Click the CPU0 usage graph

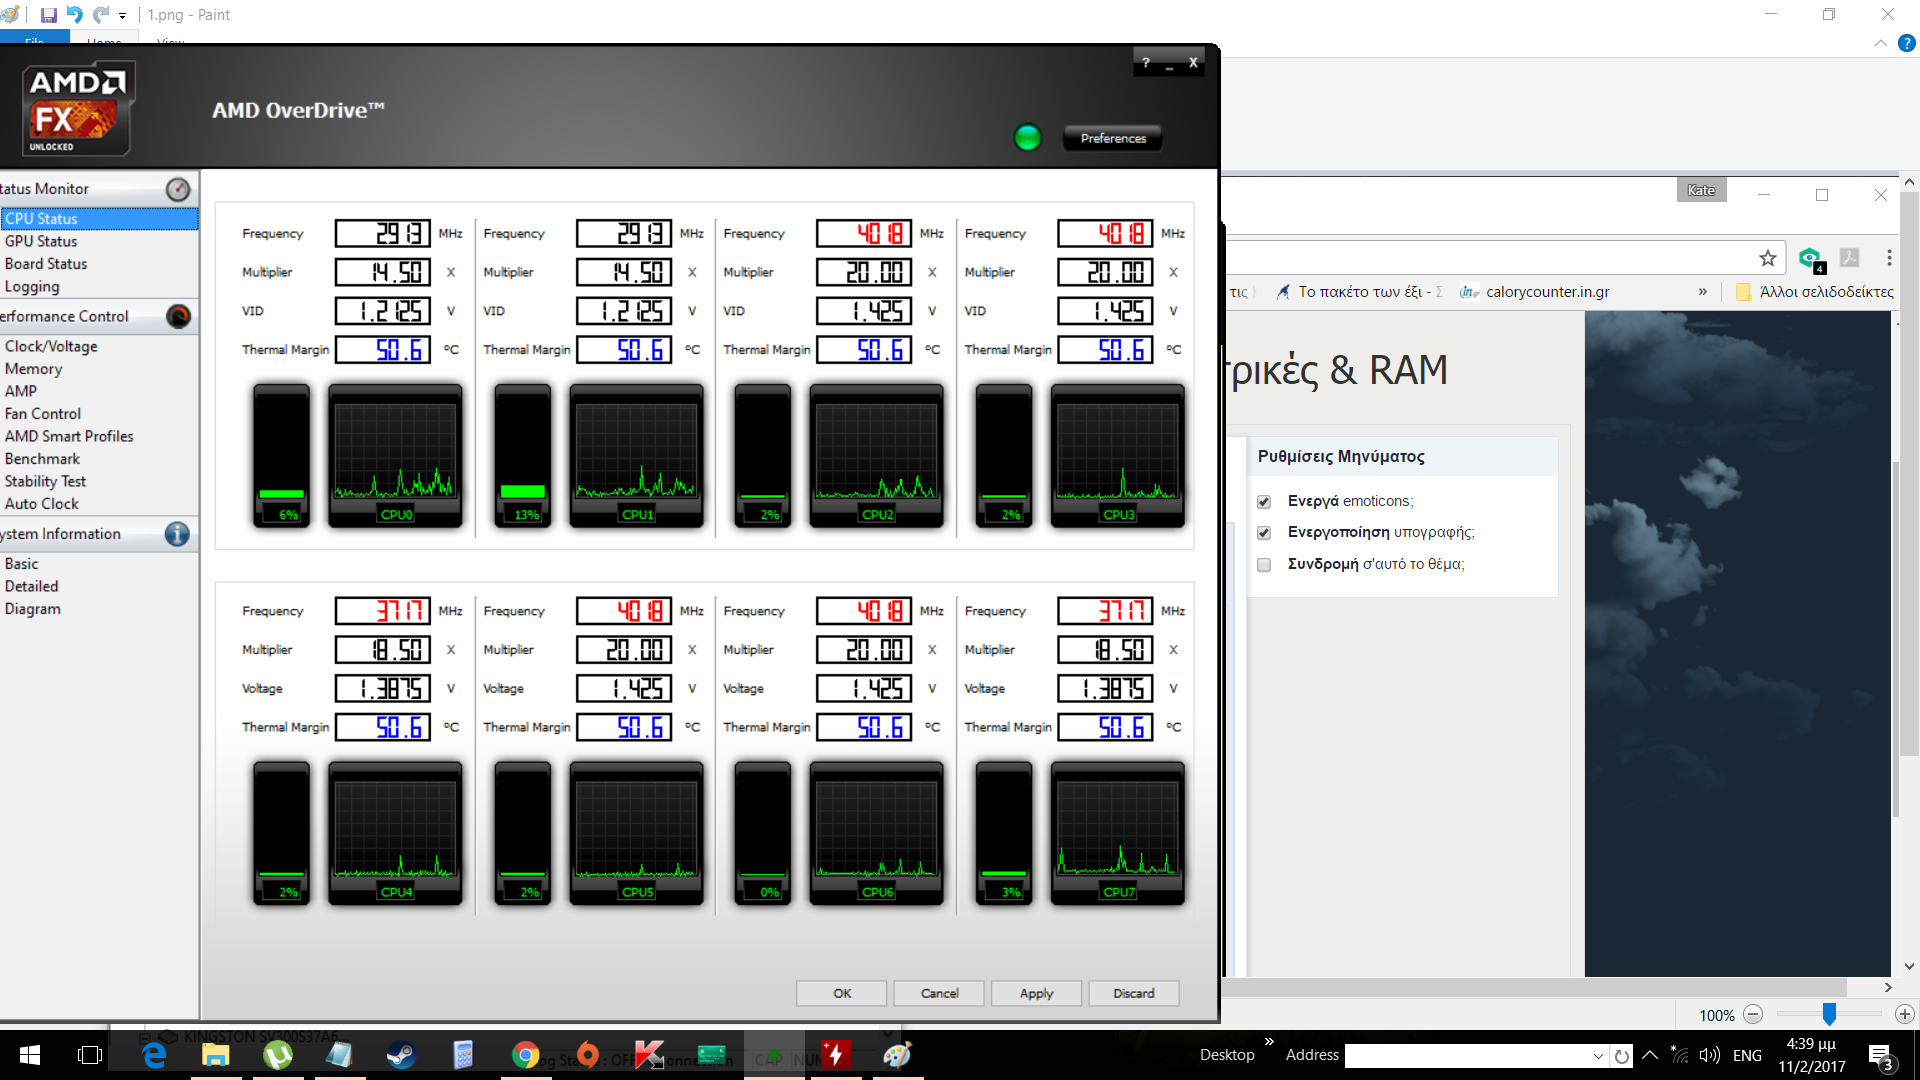point(395,456)
